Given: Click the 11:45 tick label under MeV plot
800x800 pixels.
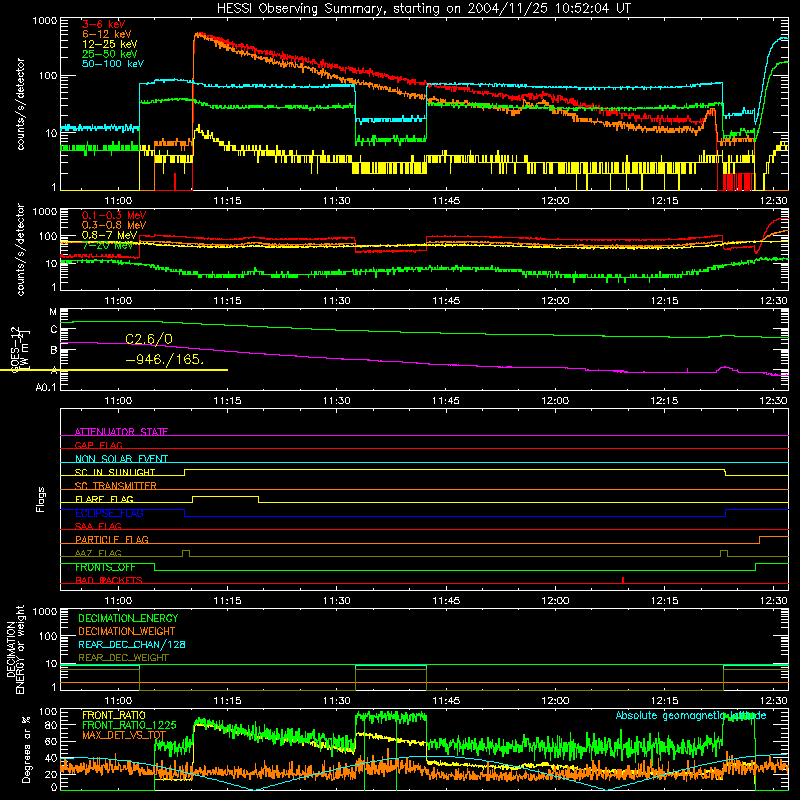Looking at the screenshot, I should 446,301.
